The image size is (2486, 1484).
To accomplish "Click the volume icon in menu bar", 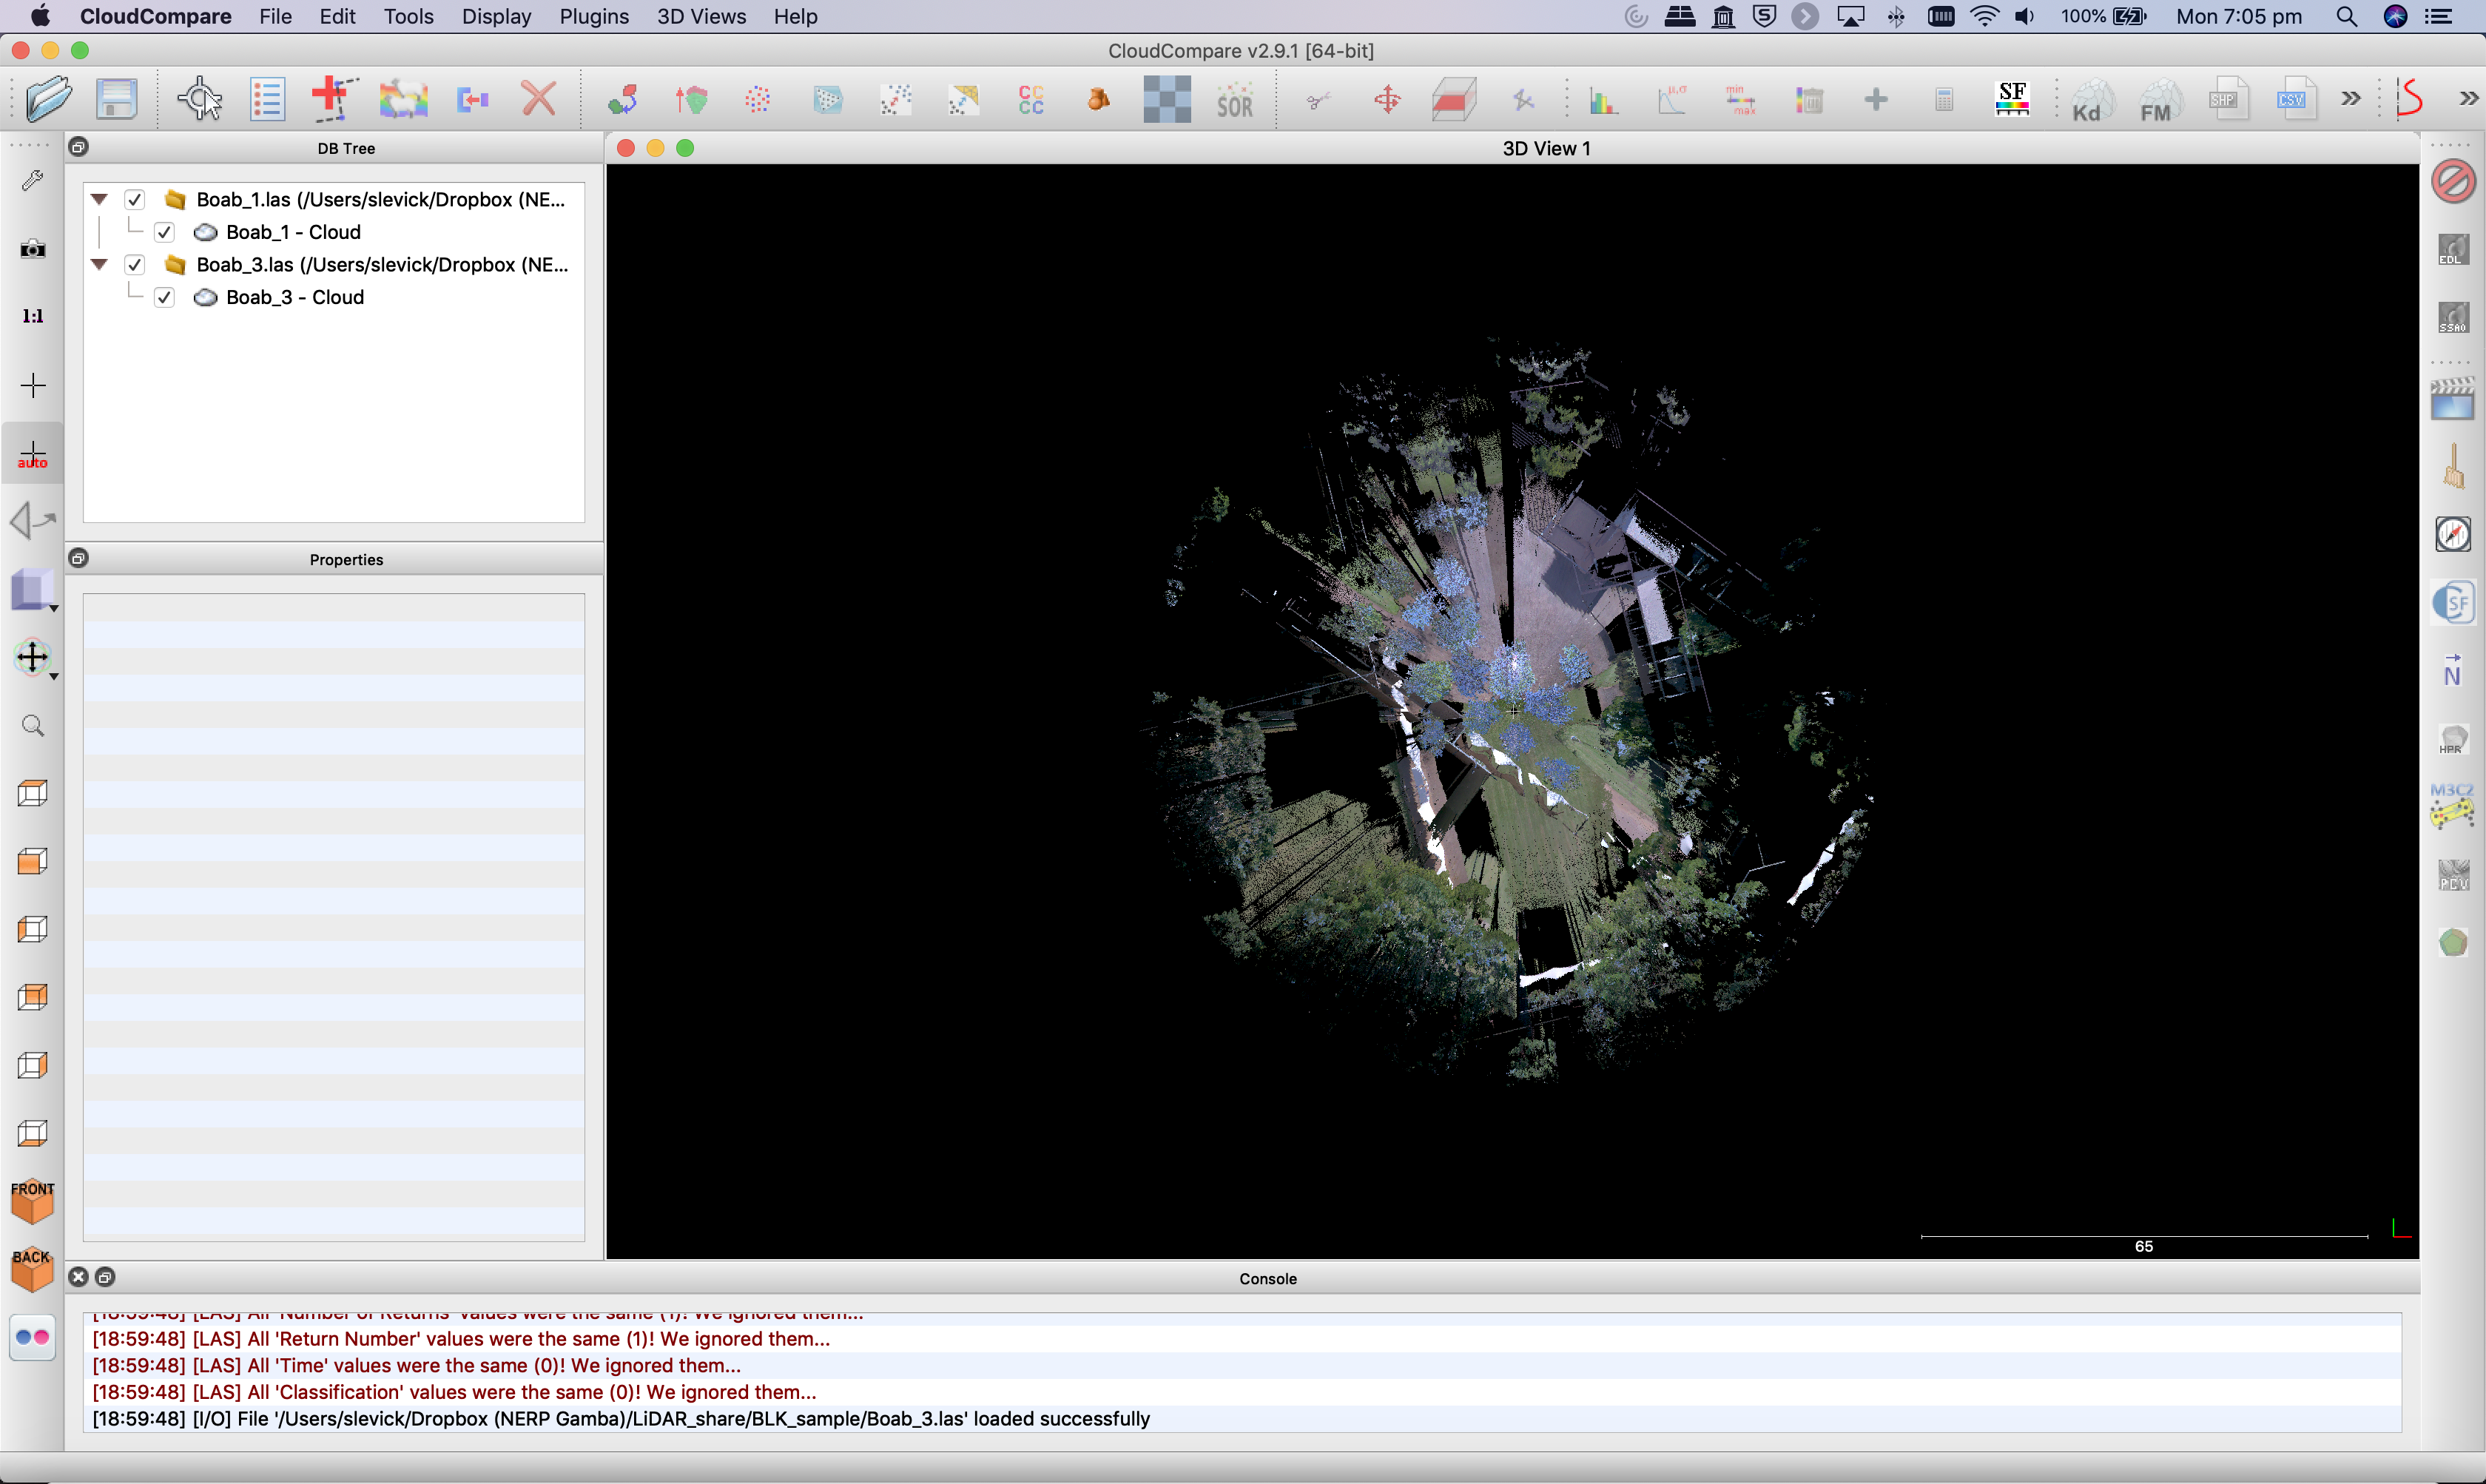I will [2025, 16].
